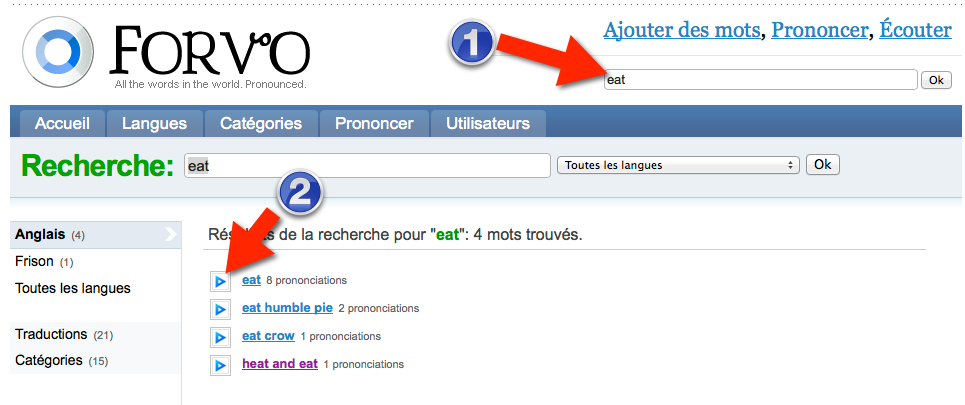Screen dimensions: 965x405
Task: Play the pronunciation of "eat"
Action: point(220,281)
